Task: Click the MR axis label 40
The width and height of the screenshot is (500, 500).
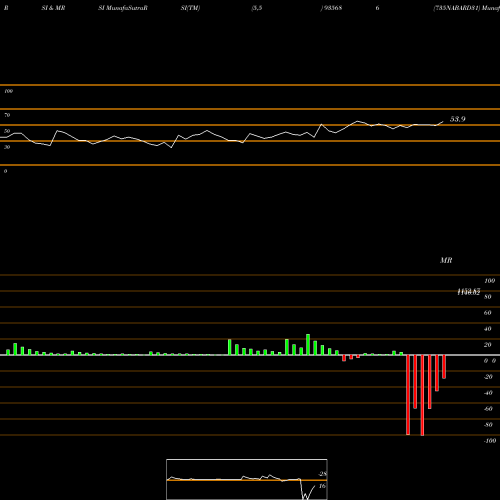Action: point(488,329)
